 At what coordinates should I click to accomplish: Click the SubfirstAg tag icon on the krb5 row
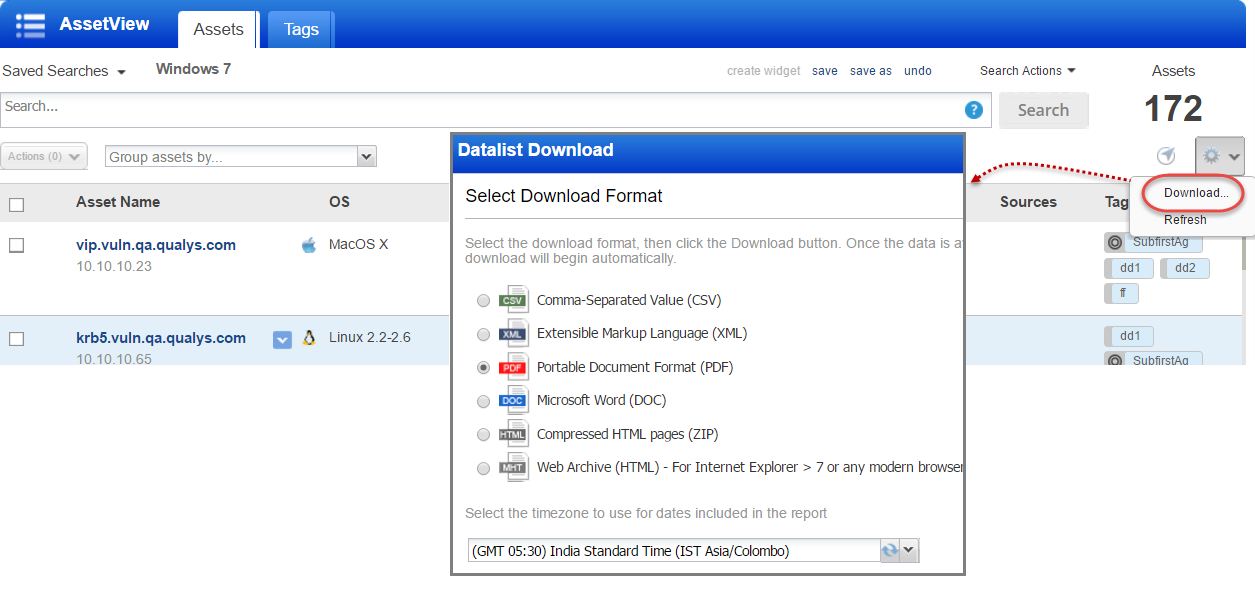[x=1115, y=360]
